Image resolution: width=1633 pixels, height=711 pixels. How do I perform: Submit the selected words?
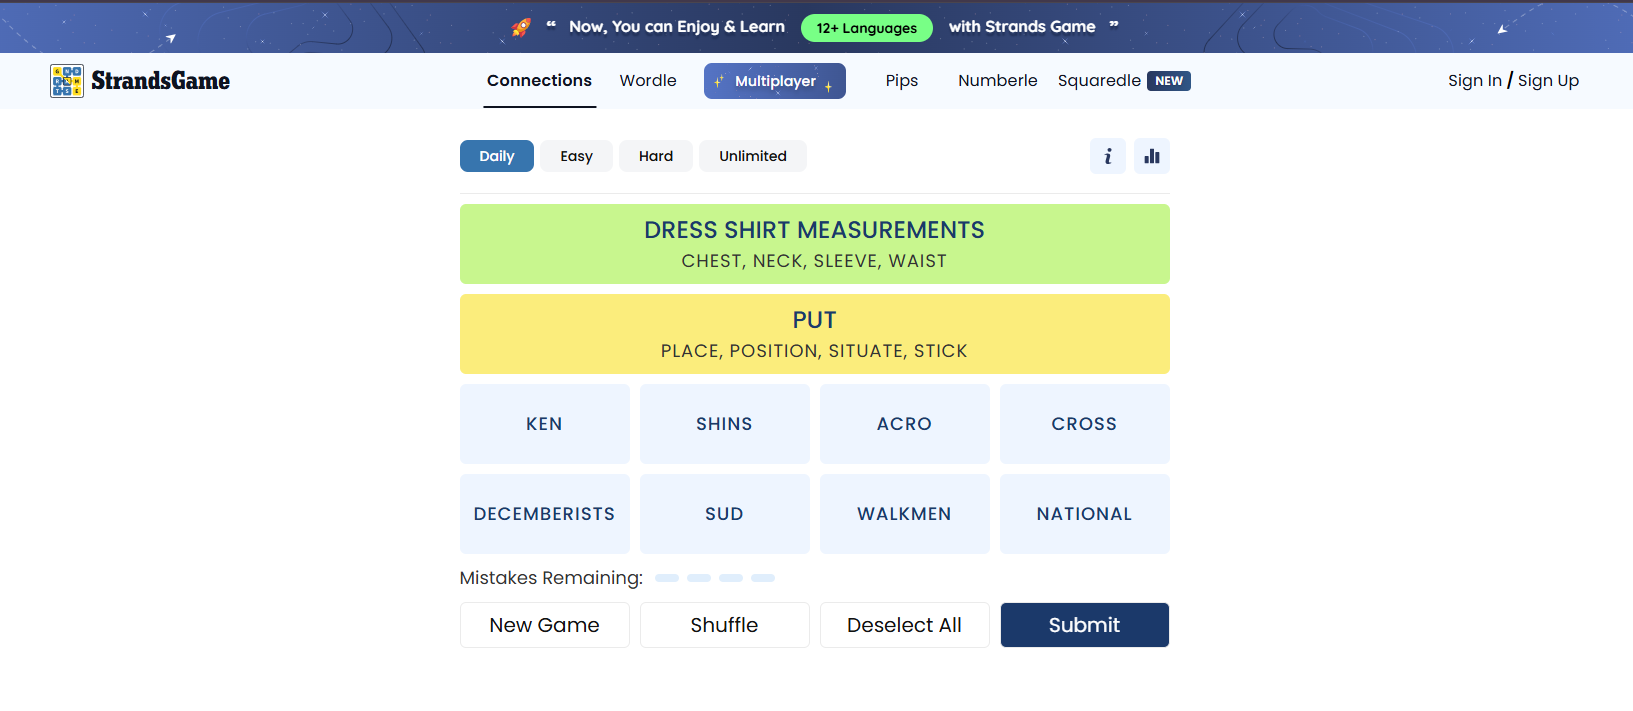[1085, 625]
